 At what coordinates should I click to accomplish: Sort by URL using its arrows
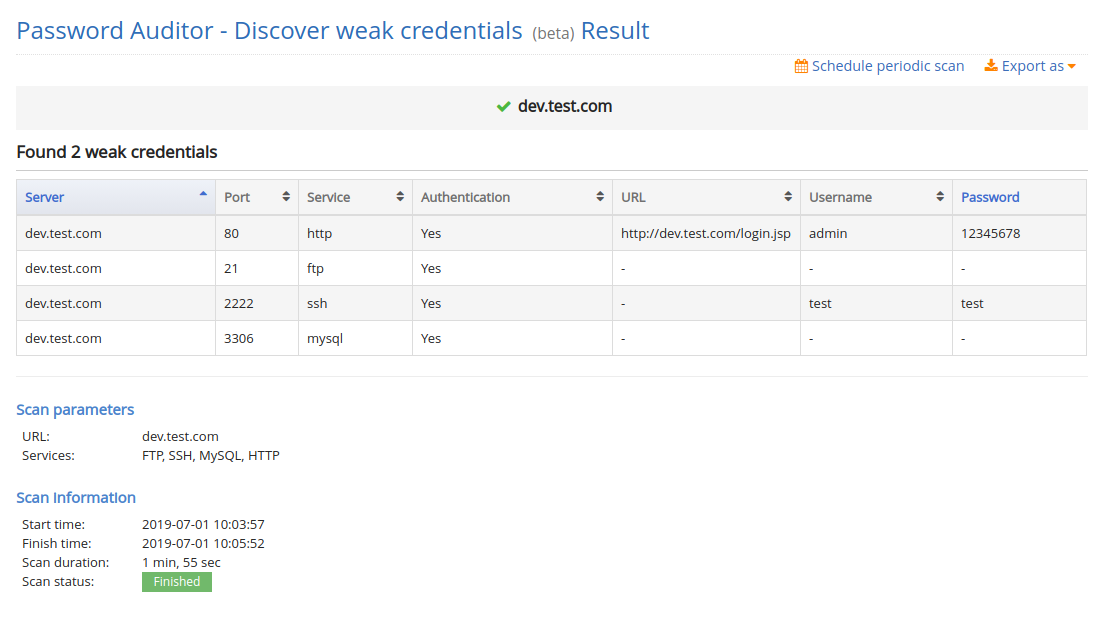click(788, 197)
